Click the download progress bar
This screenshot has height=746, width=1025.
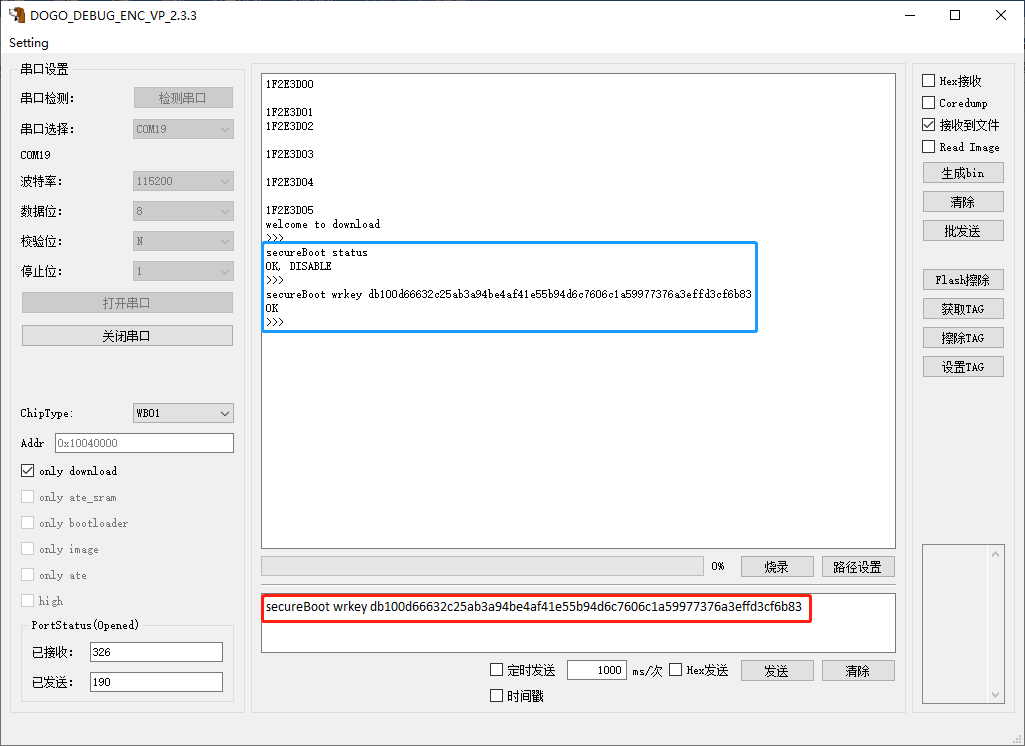[x=482, y=566]
